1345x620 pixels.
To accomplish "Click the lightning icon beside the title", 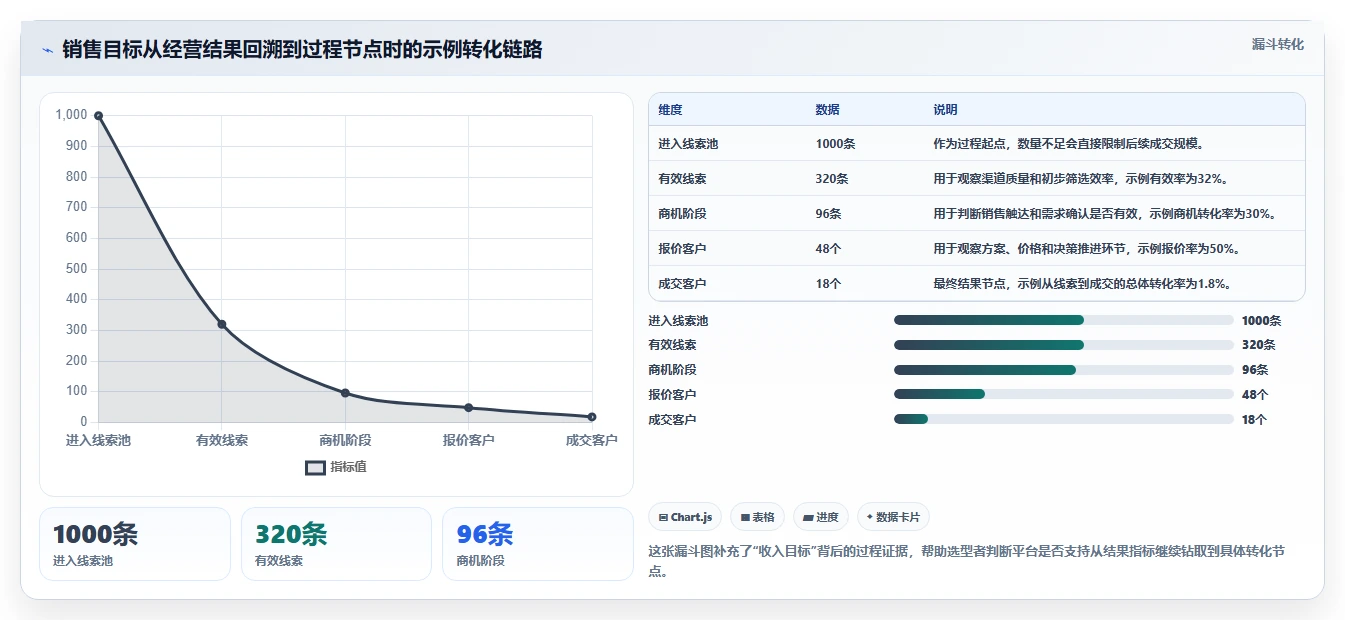I will (x=48, y=50).
